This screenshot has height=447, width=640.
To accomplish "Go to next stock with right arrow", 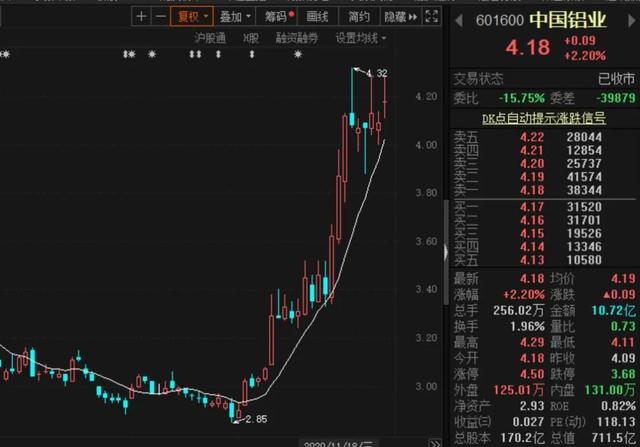I will [631, 20].
